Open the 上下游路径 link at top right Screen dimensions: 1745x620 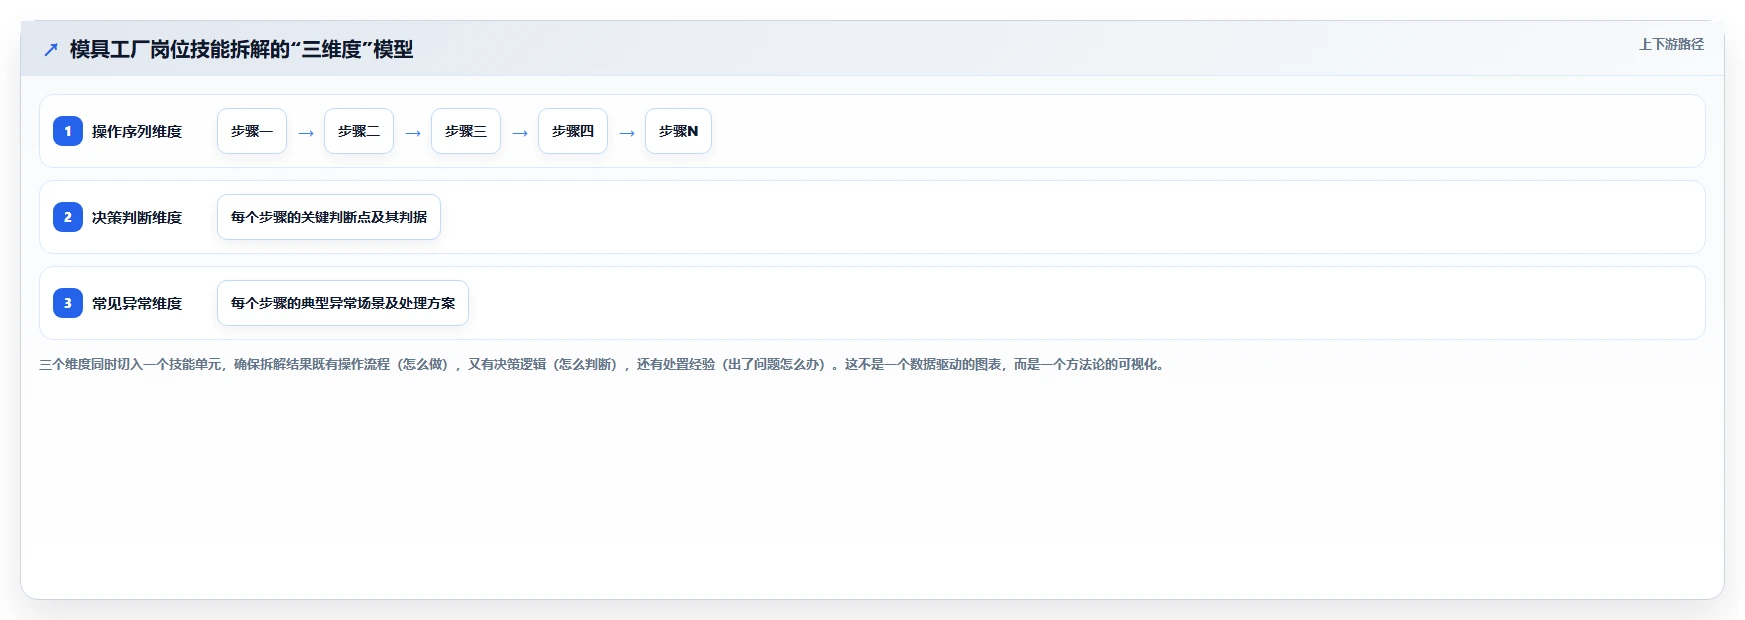(x=1671, y=44)
